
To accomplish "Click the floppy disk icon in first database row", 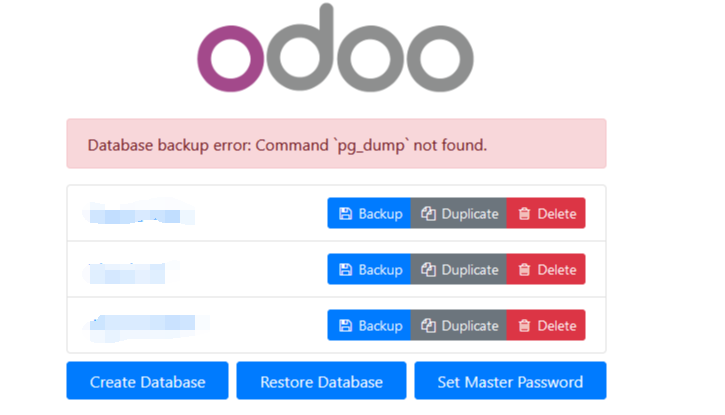I will click(345, 213).
